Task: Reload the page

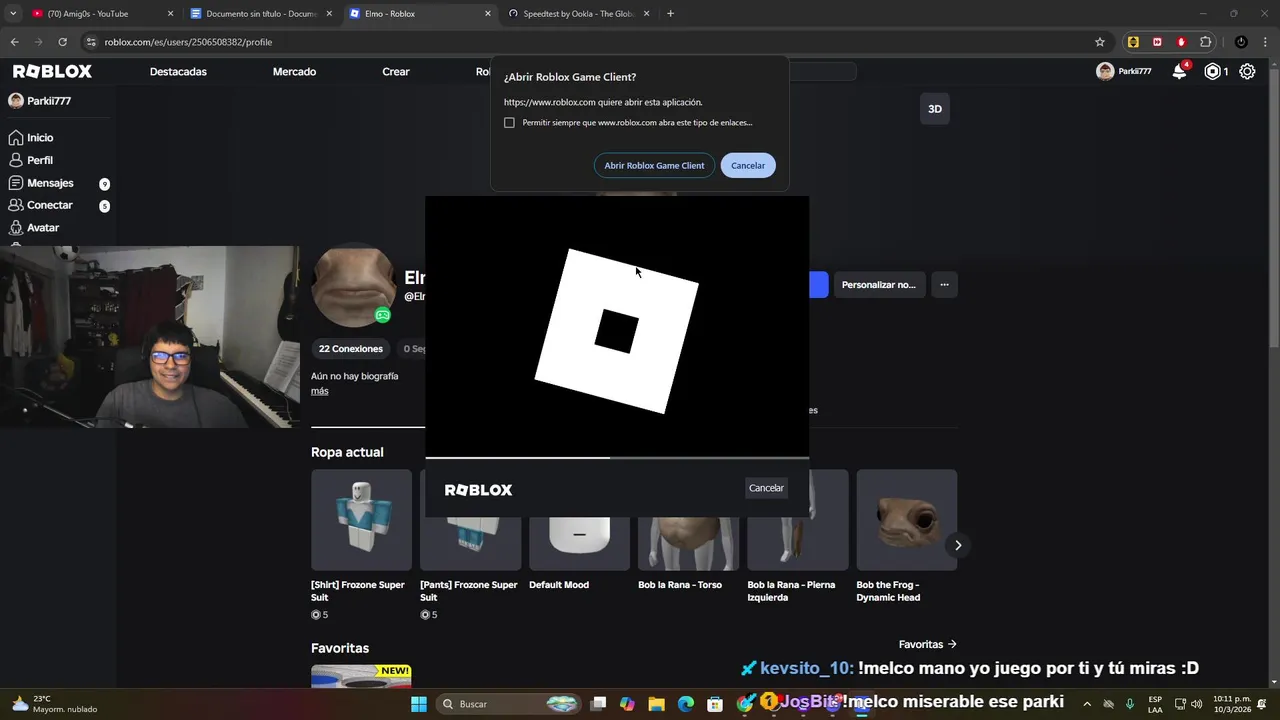Action: [62, 42]
